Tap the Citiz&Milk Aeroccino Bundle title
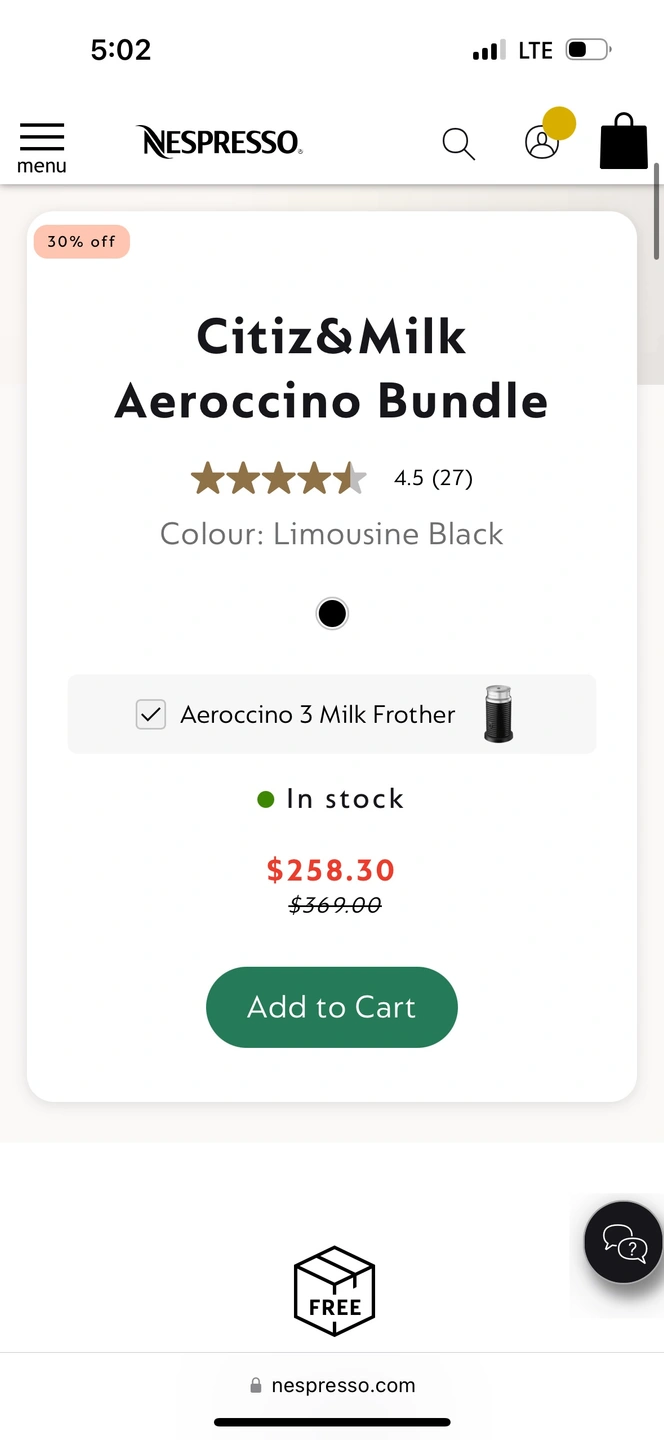 point(332,368)
